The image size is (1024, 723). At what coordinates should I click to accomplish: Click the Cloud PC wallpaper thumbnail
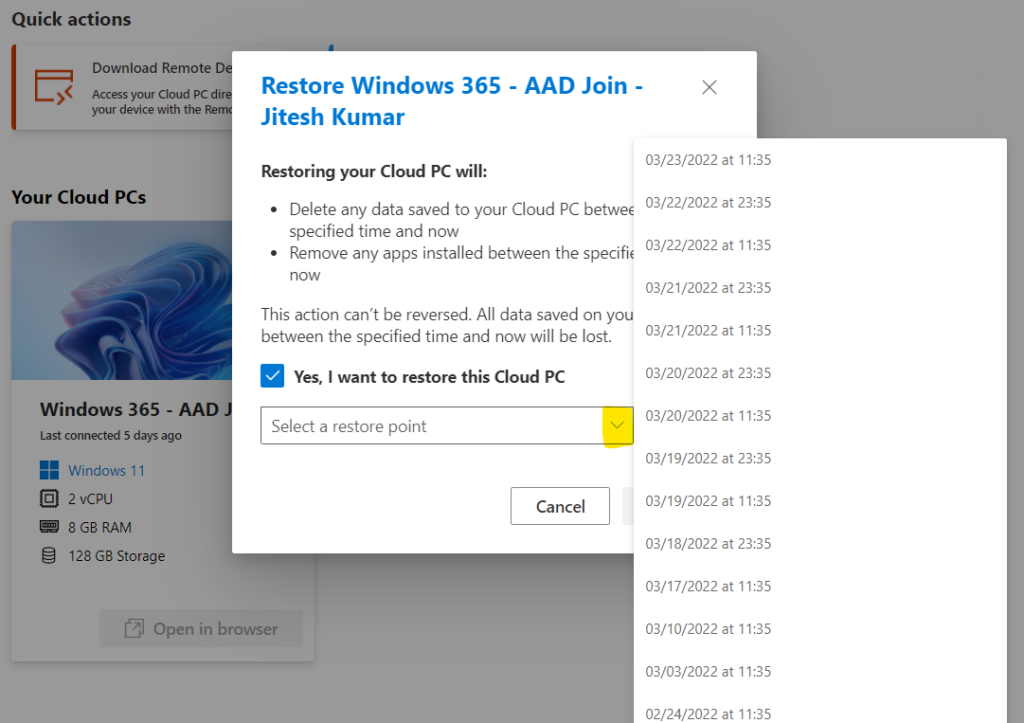click(x=121, y=300)
